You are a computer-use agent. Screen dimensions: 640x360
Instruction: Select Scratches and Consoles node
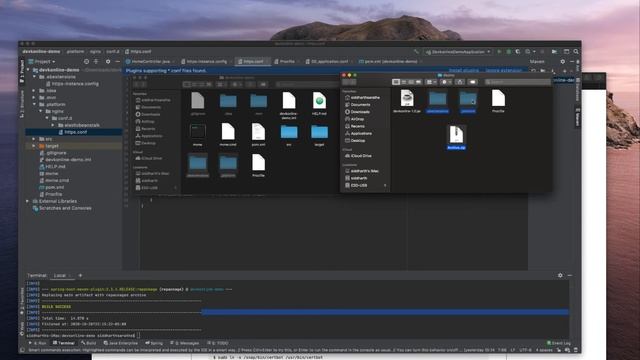click(x=65, y=208)
